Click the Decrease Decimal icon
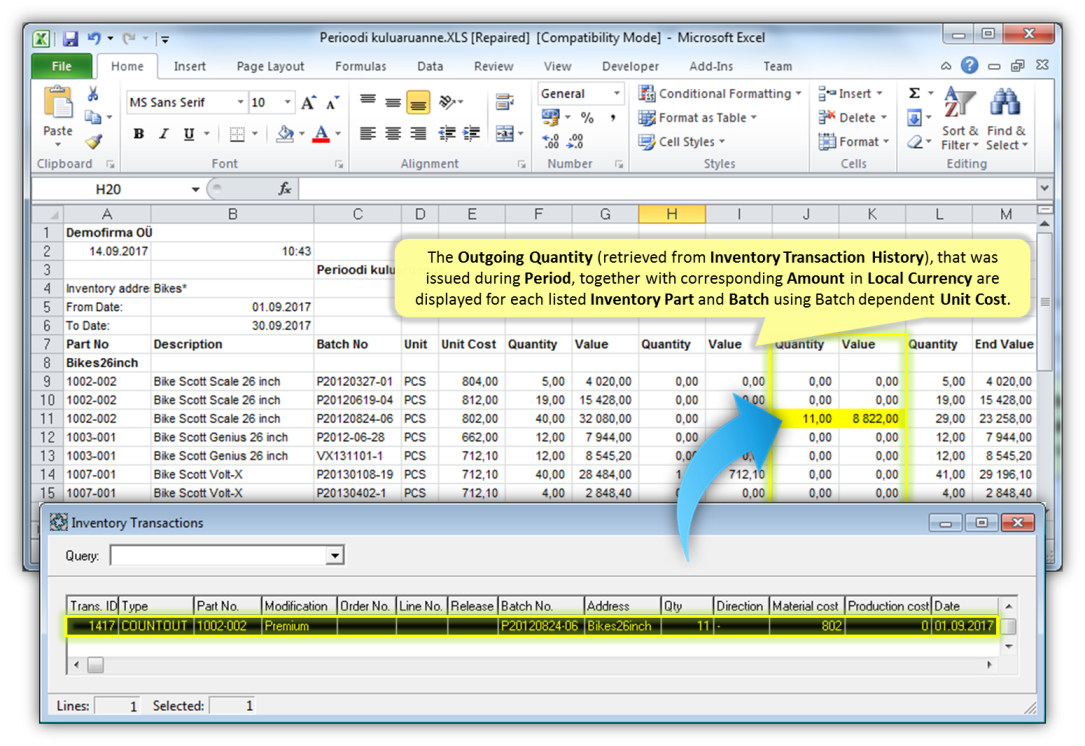The width and height of the screenshot is (1085, 746). coord(575,141)
